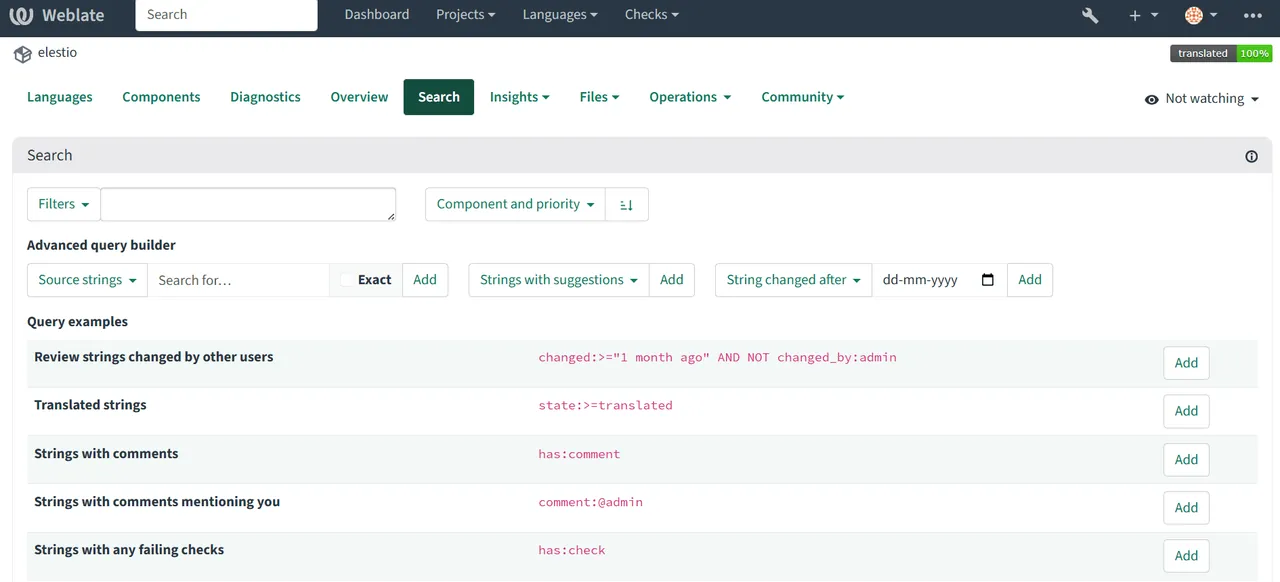
Task: Open the Operations tab menu
Action: click(690, 97)
